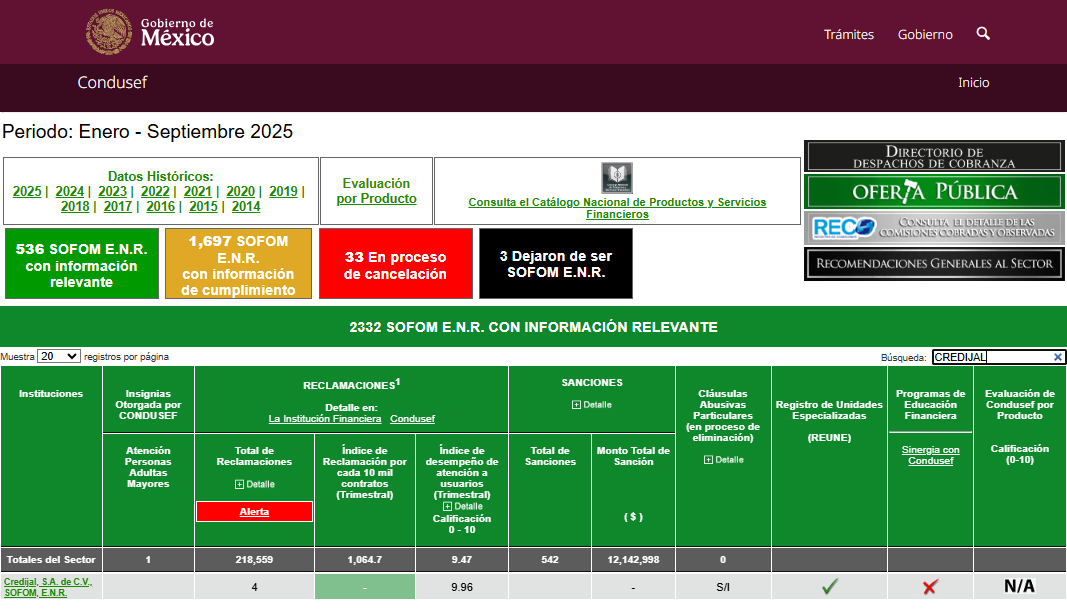1067x609 pixels.
Task: Open the product catalog book icon
Action: [617, 178]
